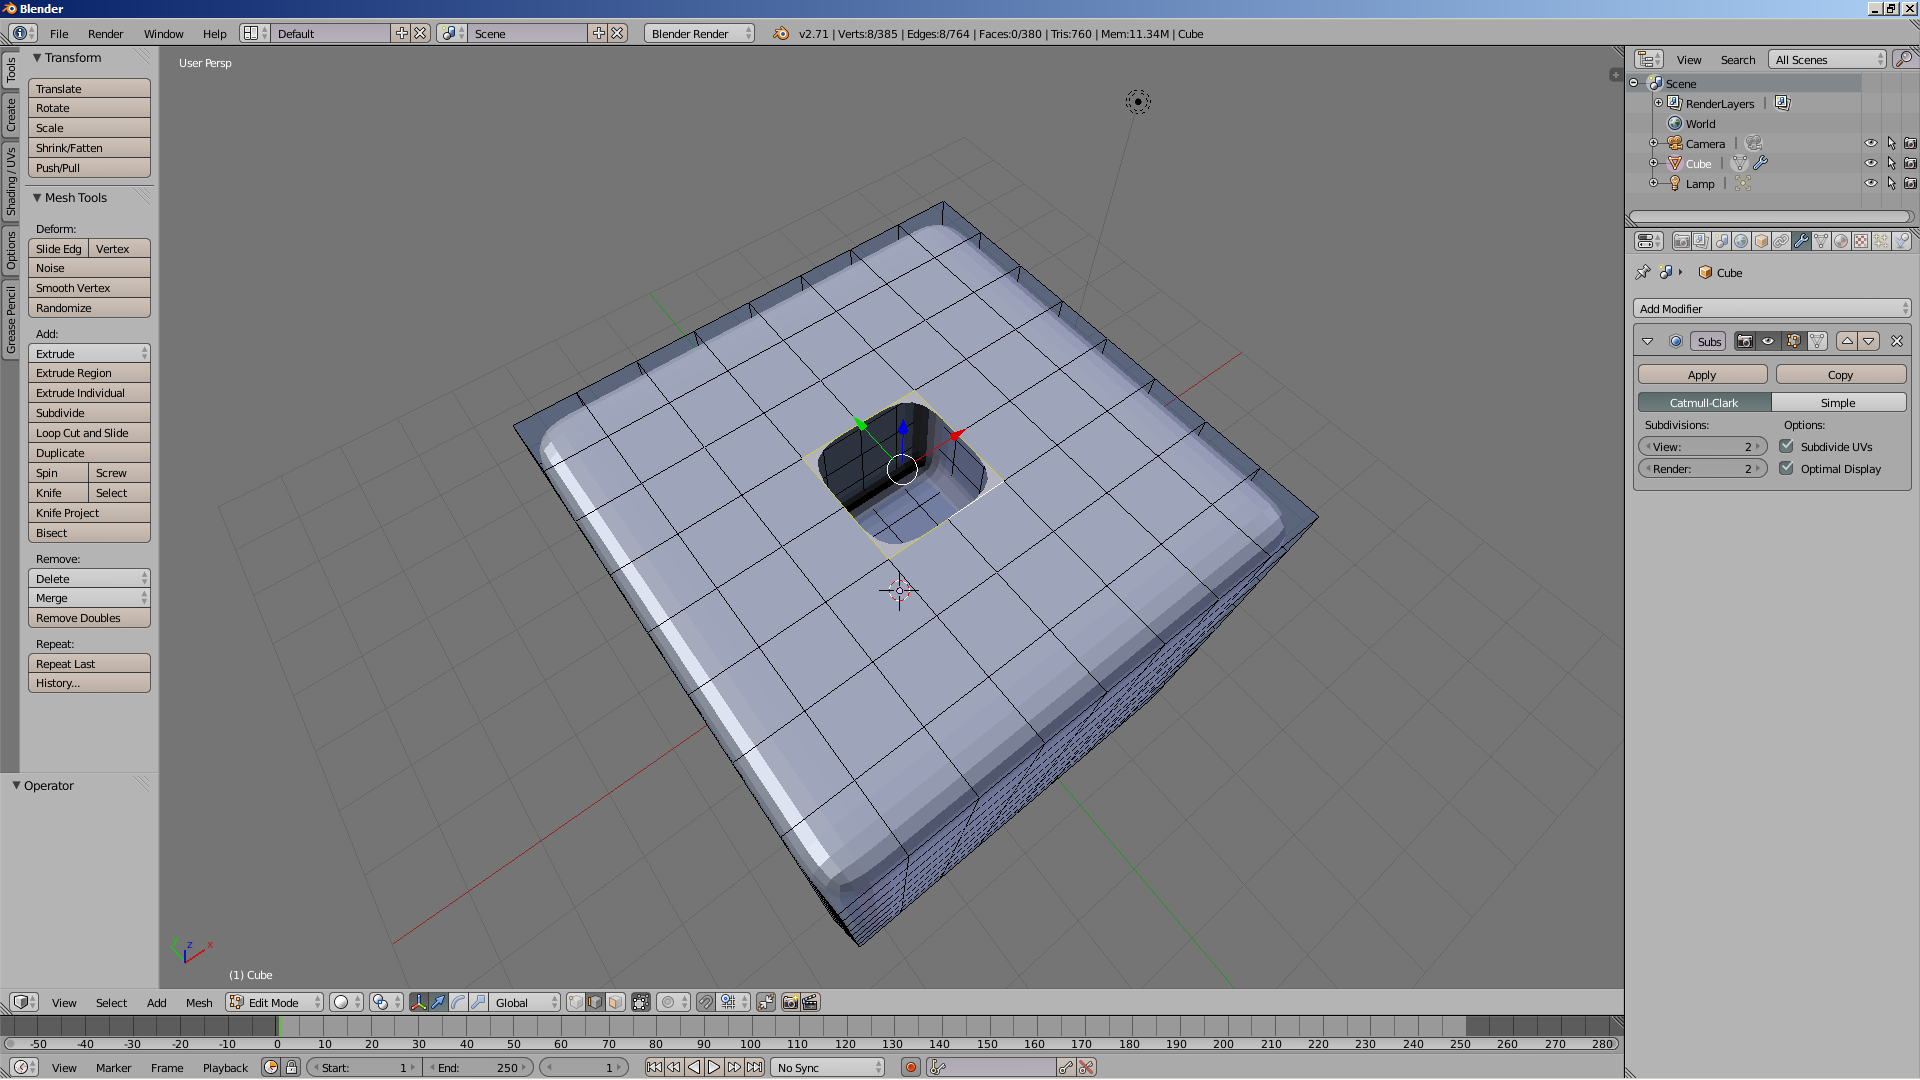Select face select mode cube icon
This screenshot has height=1080, width=1920.
(616, 1002)
